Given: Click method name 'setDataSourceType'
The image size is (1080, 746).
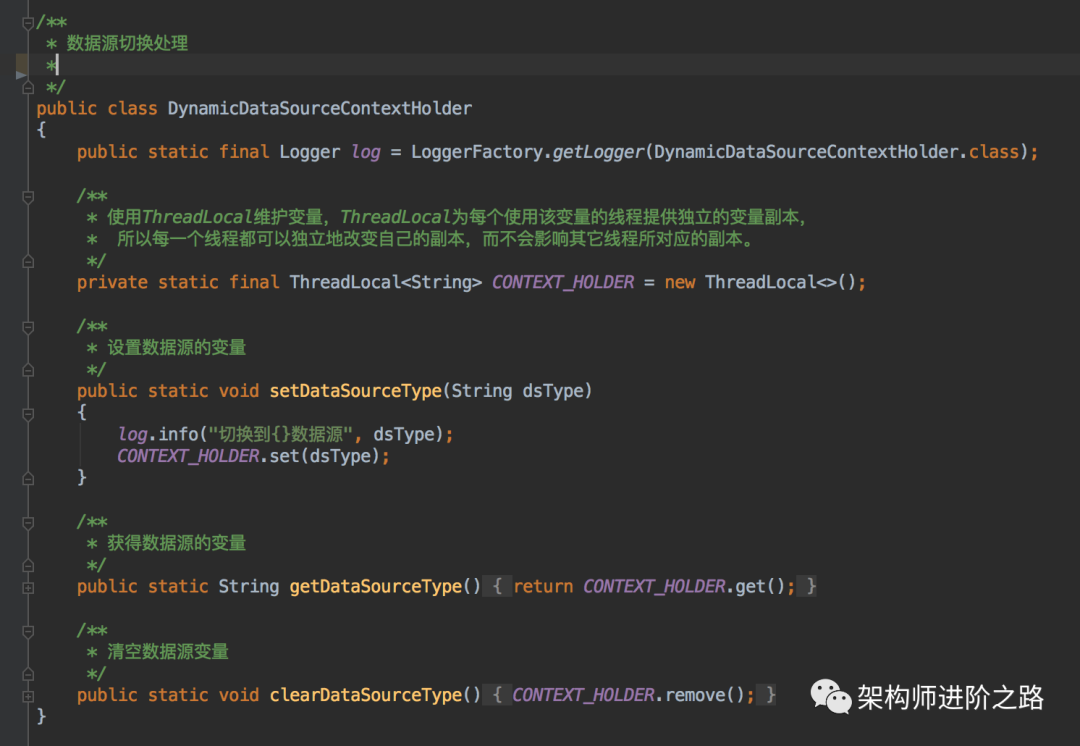Looking at the screenshot, I should pyautogui.click(x=355, y=391).
